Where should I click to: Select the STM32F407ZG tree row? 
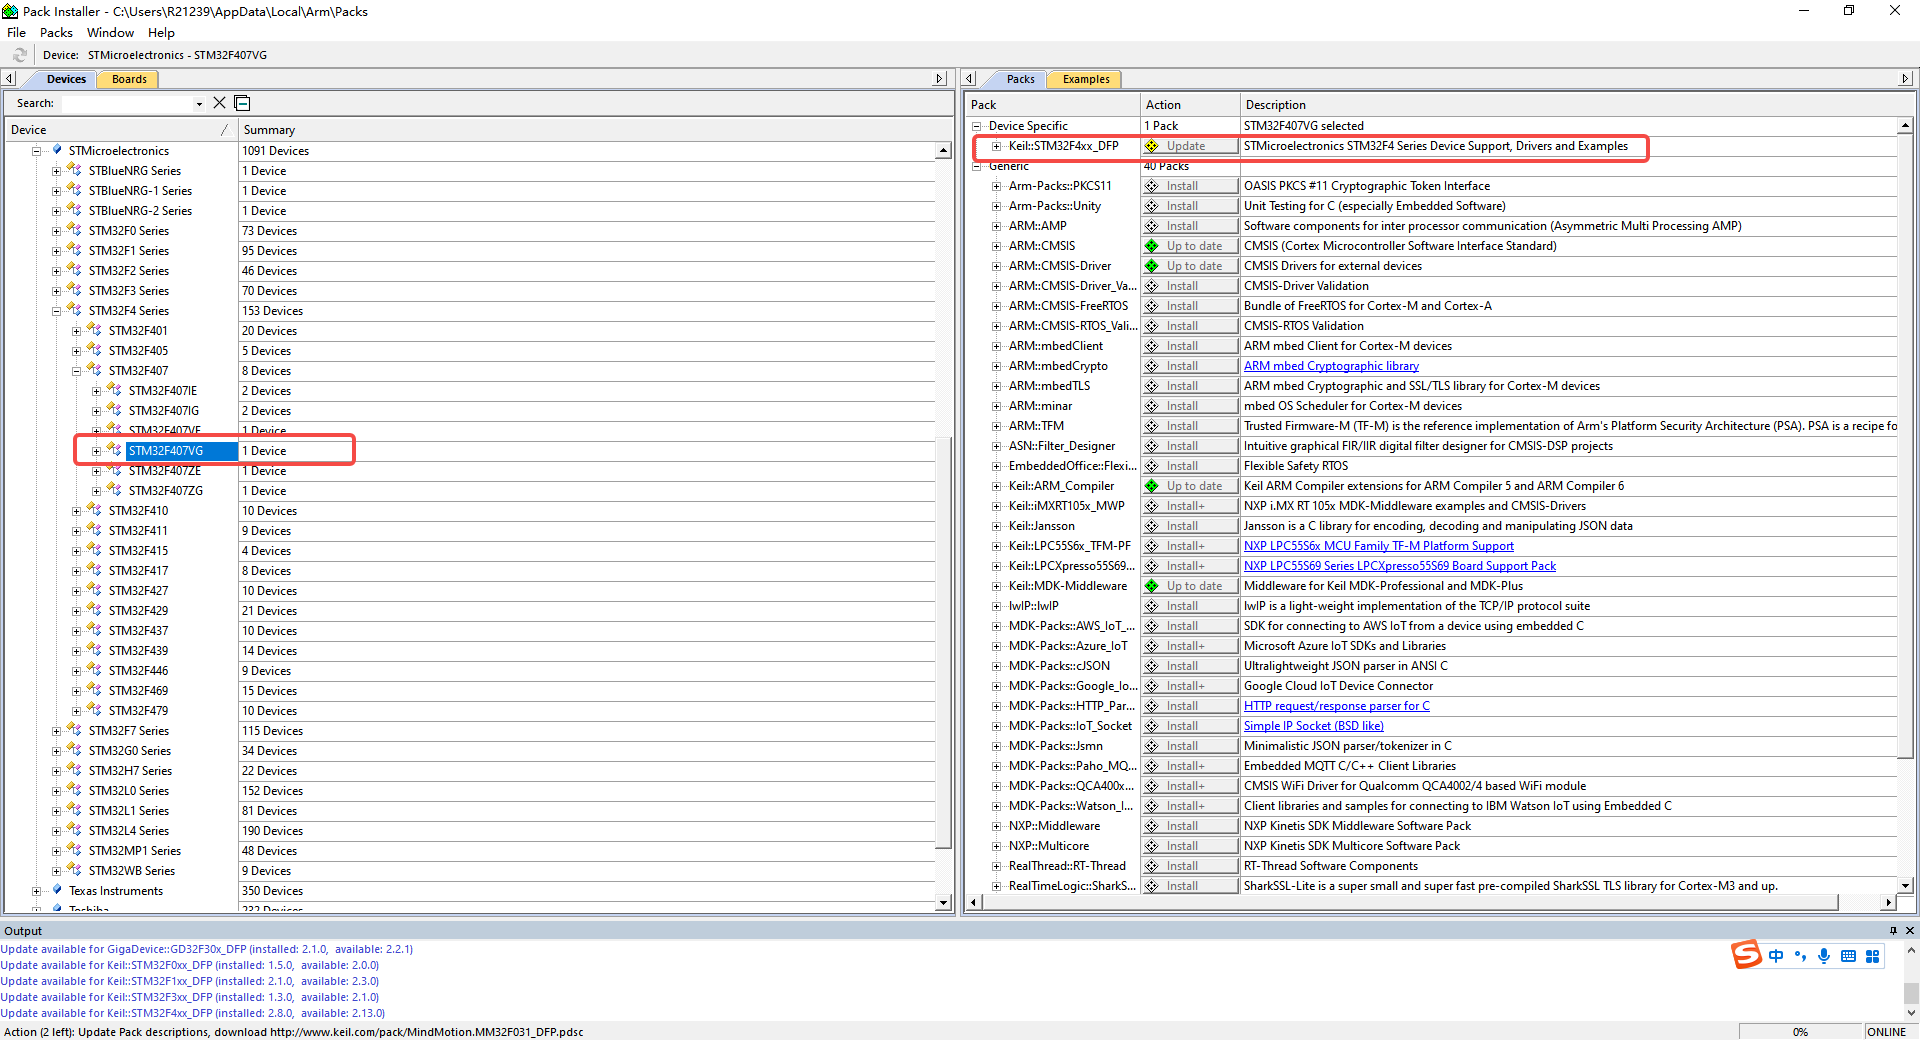click(165, 491)
